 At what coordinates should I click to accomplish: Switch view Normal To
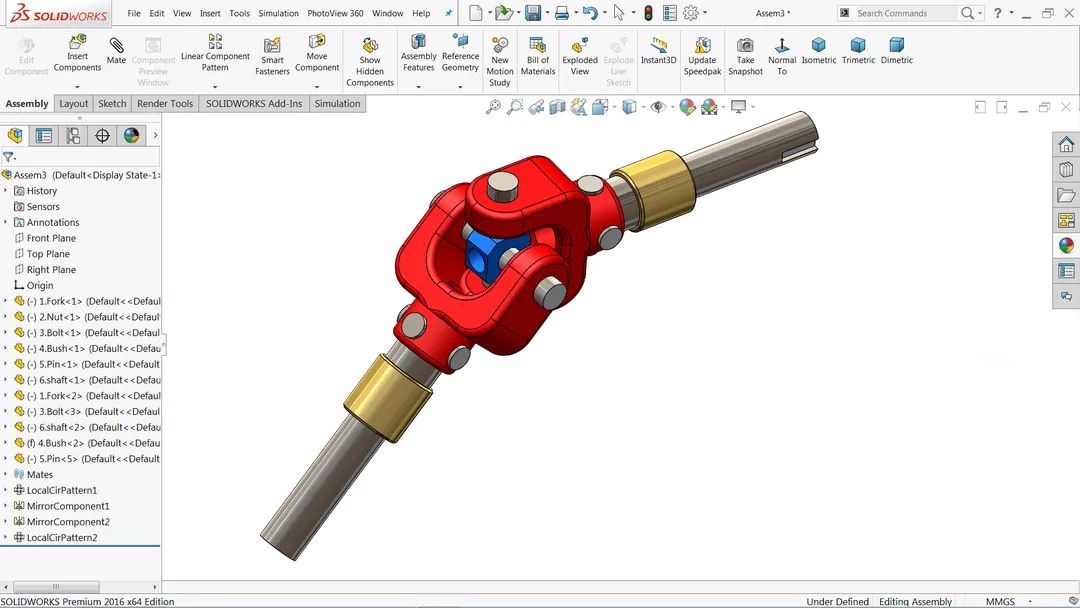pyautogui.click(x=782, y=56)
